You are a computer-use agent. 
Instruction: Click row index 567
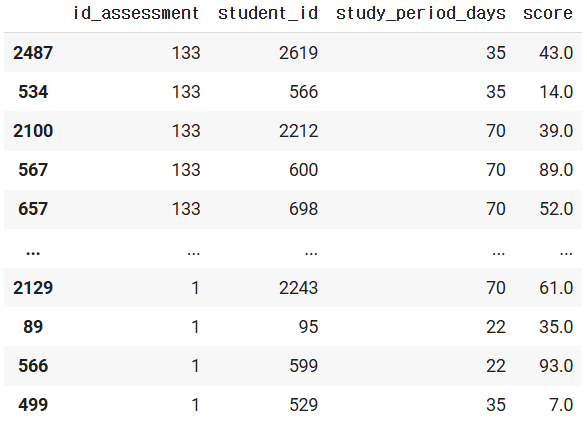pyautogui.click(x=33, y=170)
